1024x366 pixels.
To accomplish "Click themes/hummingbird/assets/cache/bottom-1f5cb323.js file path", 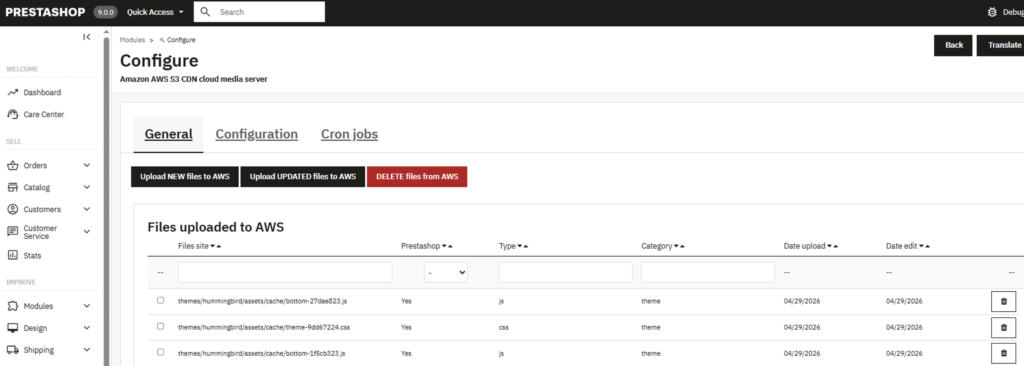I will [x=262, y=353].
